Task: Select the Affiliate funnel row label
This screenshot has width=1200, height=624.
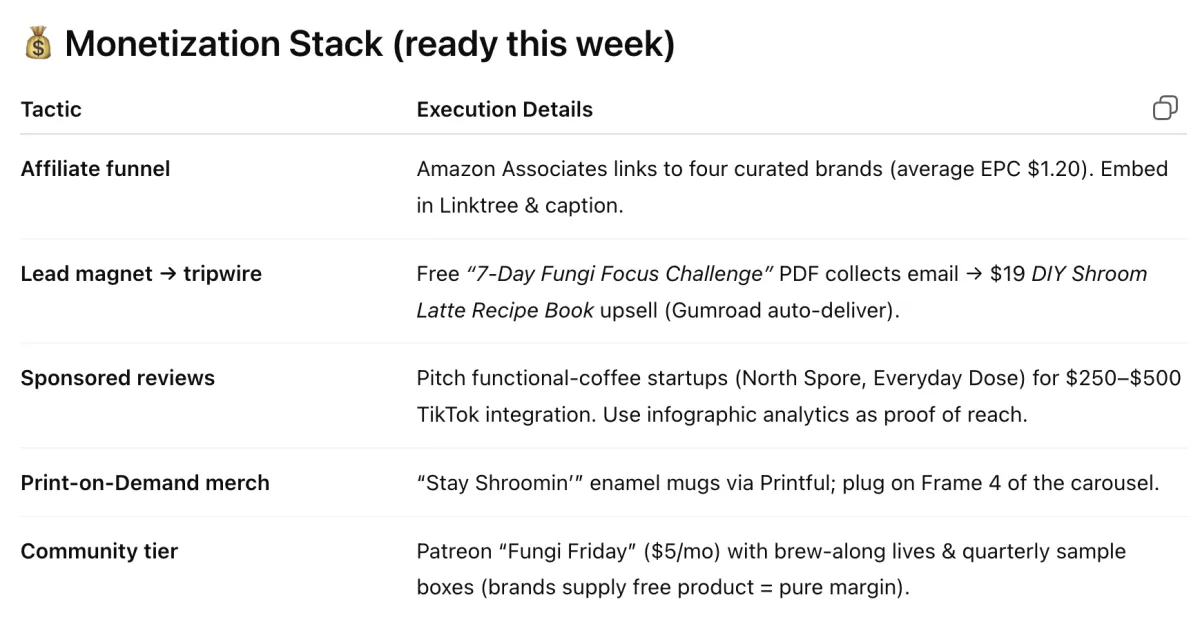Action: [x=95, y=168]
